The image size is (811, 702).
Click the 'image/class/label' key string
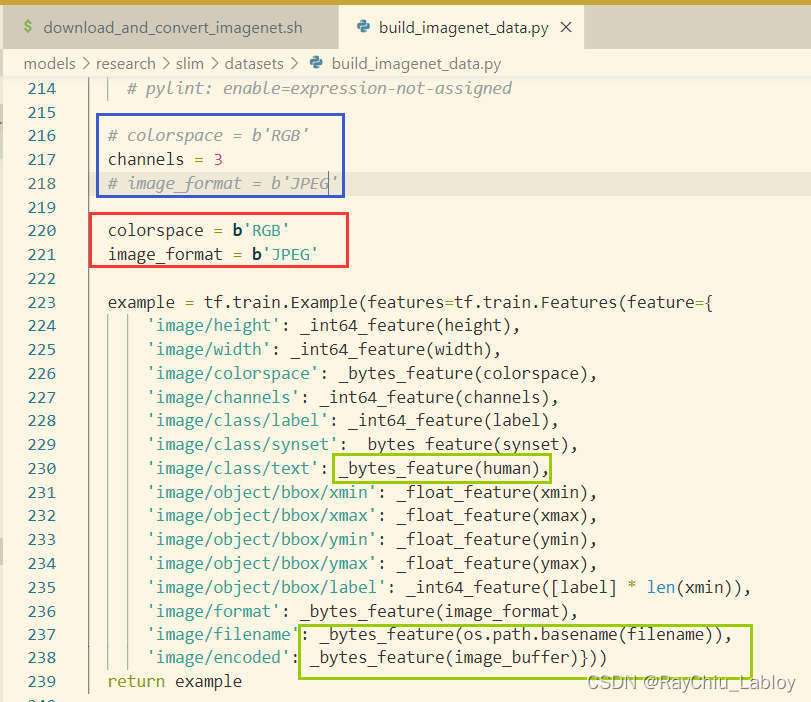click(237, 420)
